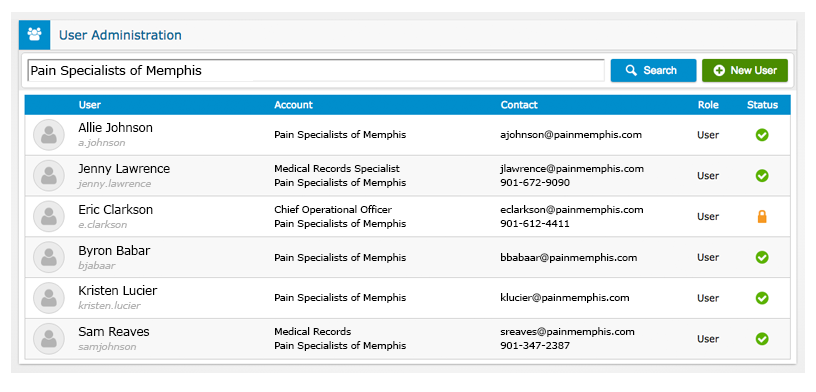The width and height of the screenshot is (816, 392).
Task: Click Sam Reaves's green status checkmark
Action: [x=762, y=339]
